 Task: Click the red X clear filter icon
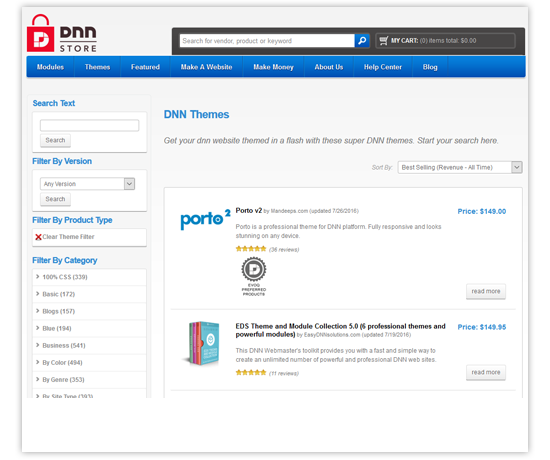38,237
